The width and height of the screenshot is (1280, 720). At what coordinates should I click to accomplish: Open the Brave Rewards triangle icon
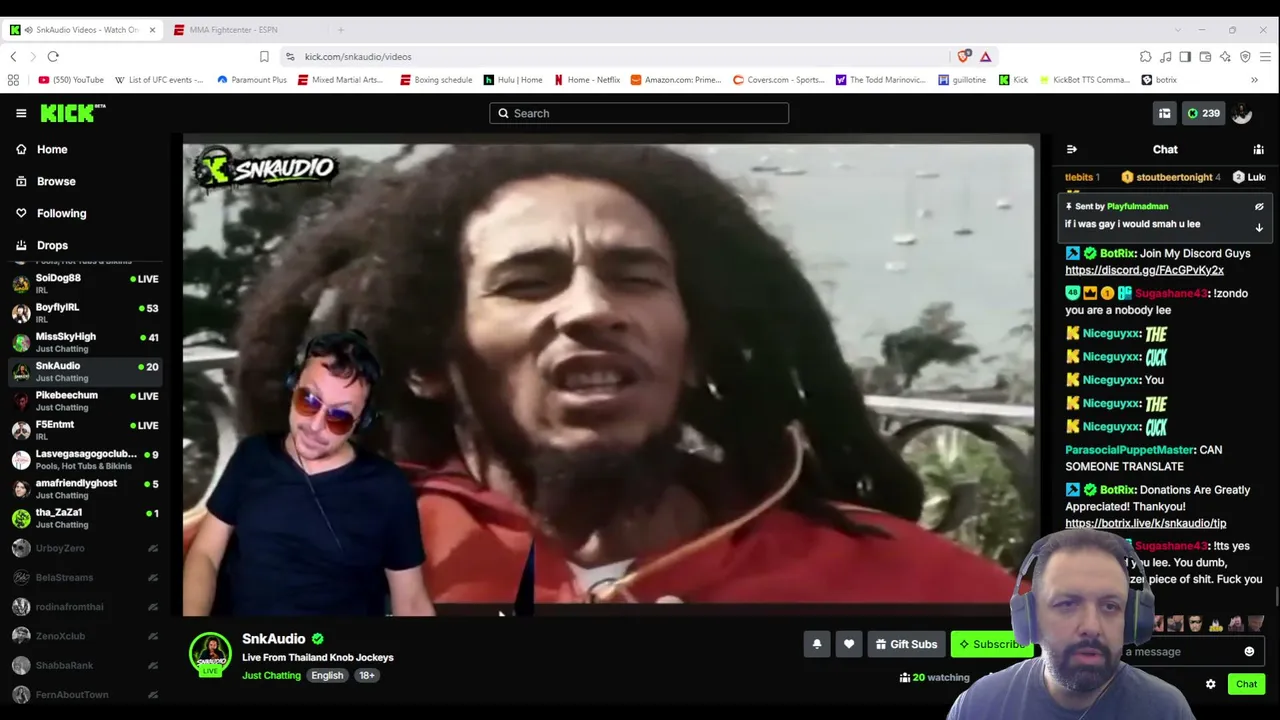985,56
